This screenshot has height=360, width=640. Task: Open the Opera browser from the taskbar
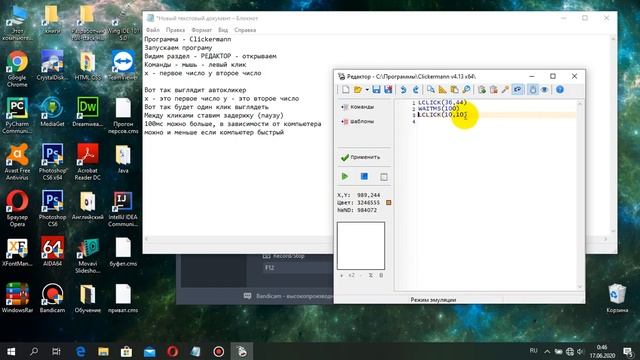[172, 351]
